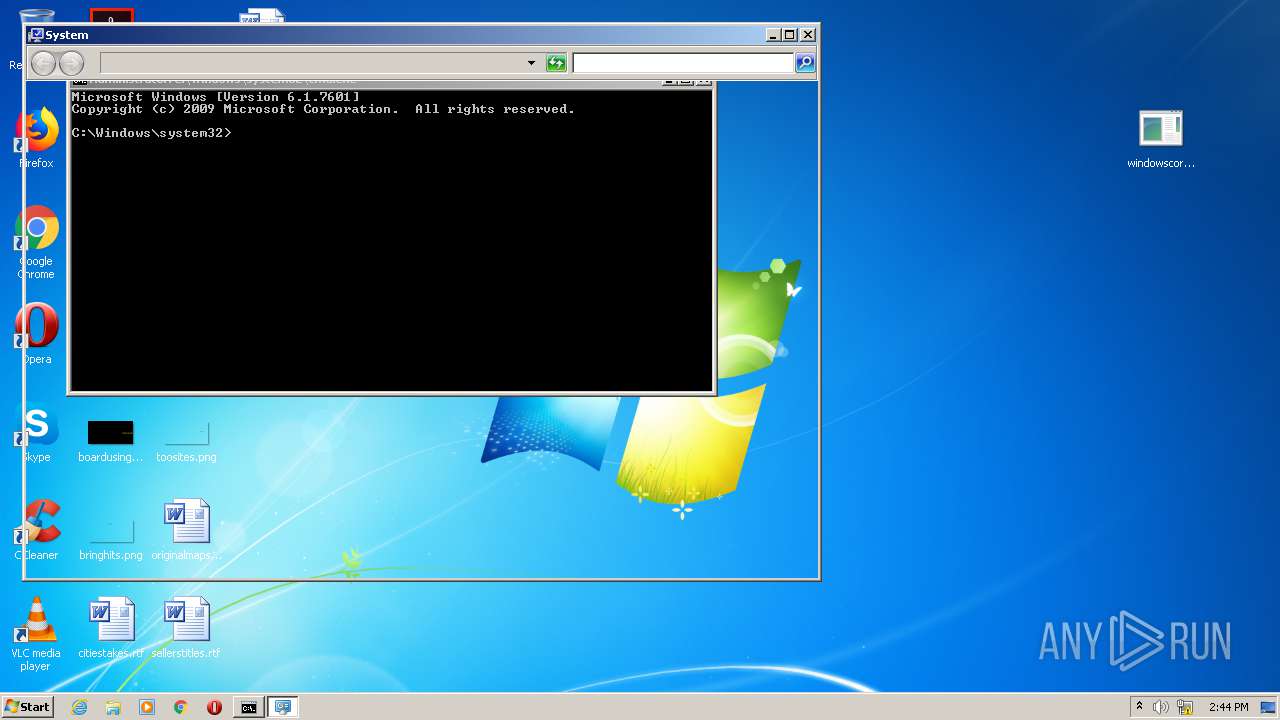Select the windowscor file icon on desktop
Viewport: 1280px width, 720px height.
point(1161,139)
